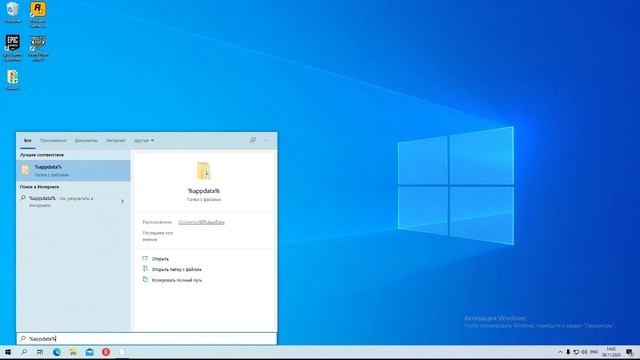Screen dimensions: 640x360
Task: Open the Action Center notifications icon
Action: click(x=630, y=352)
